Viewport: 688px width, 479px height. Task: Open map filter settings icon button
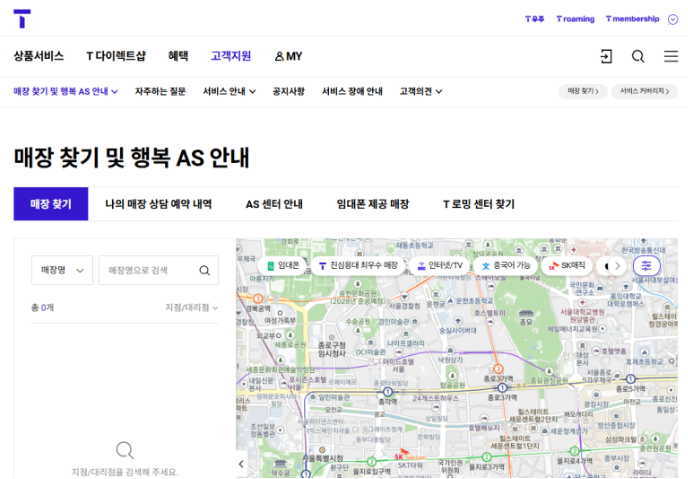point(646,265)
